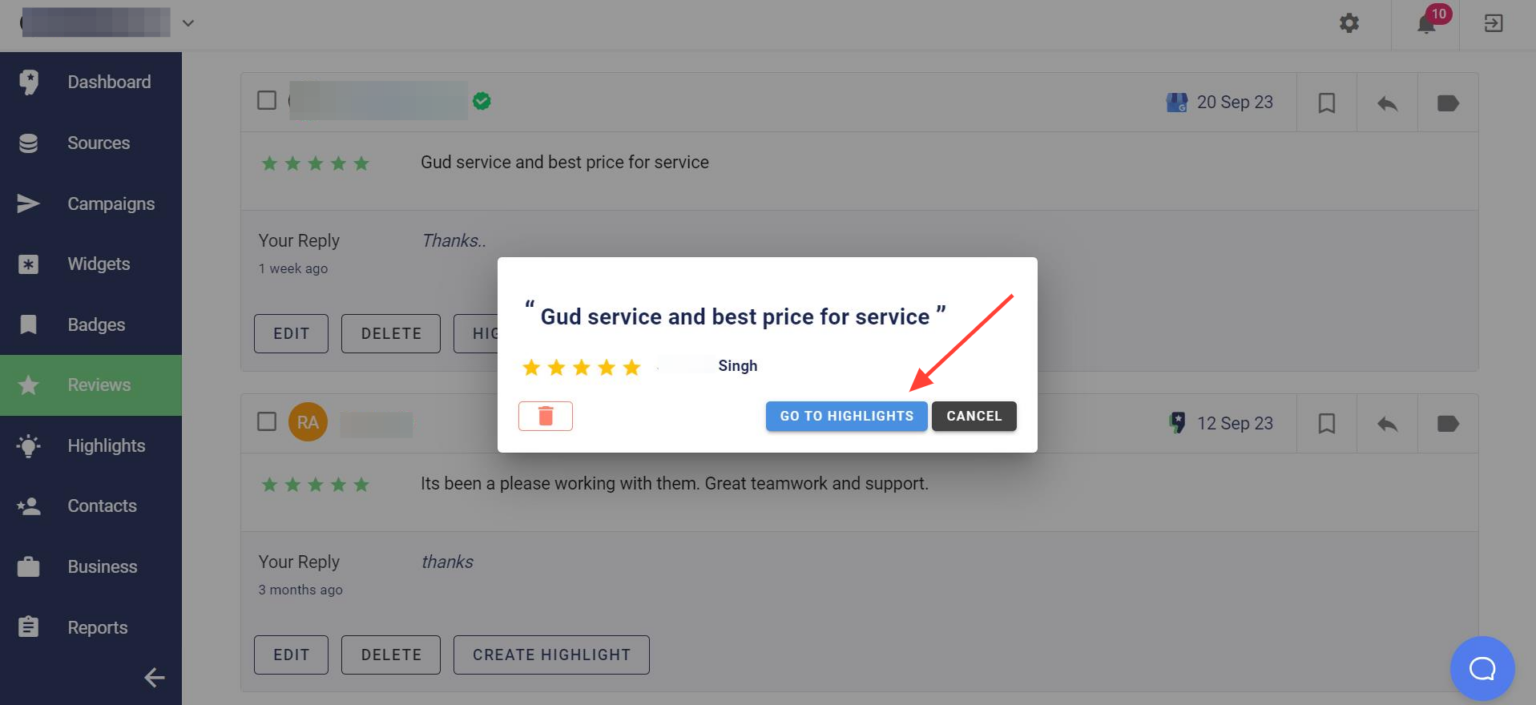Click the red trash icon in dialog
Image resolution: width=1536 pixels, height=705 pixels.
[545, 416]
